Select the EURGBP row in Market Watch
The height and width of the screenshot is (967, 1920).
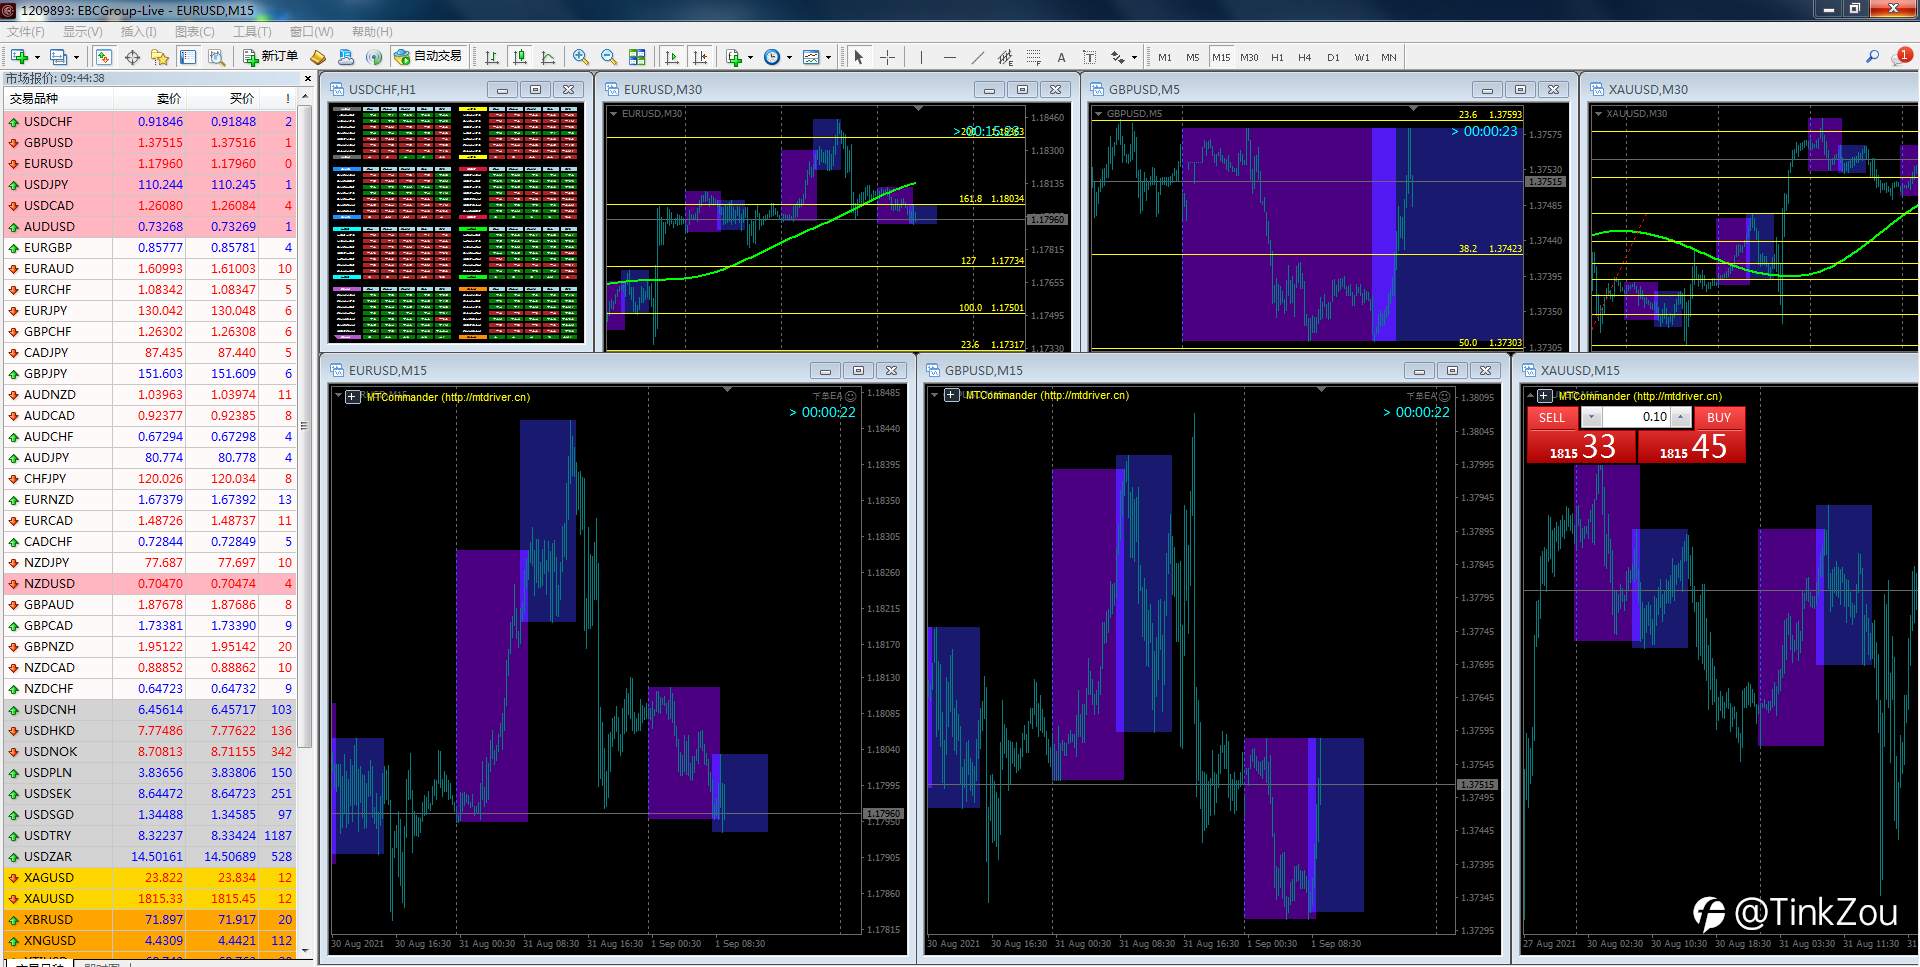coord(150,247)
